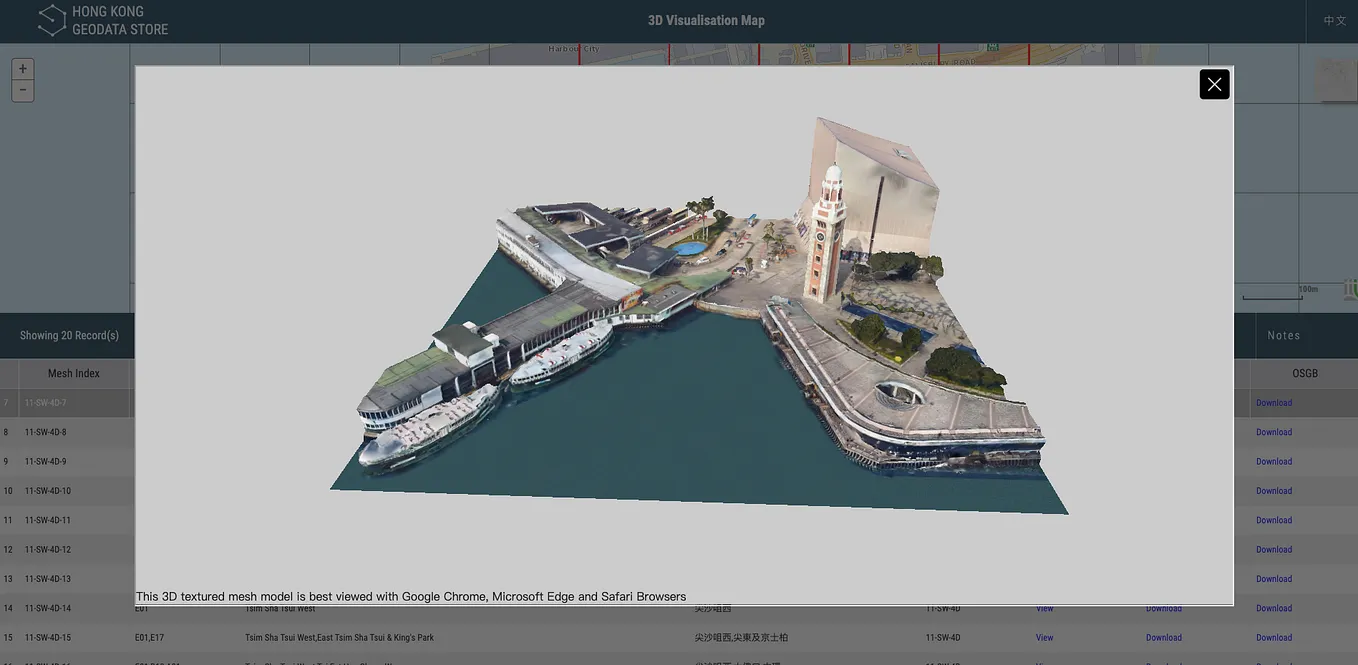Click the 3D Visualisation Map title
The image size is (1358, 665).
click(x=706, y=20)
